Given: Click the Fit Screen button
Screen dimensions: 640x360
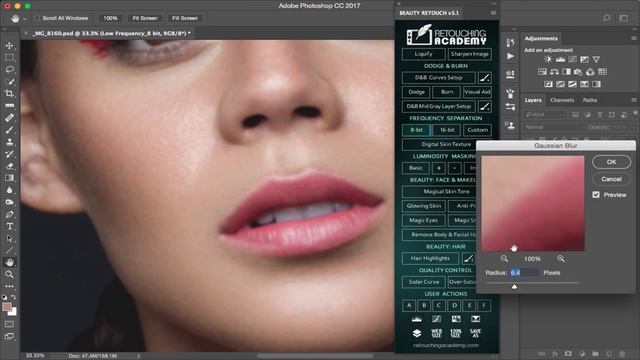Looking at the screenshot, I should click(145, 18).
